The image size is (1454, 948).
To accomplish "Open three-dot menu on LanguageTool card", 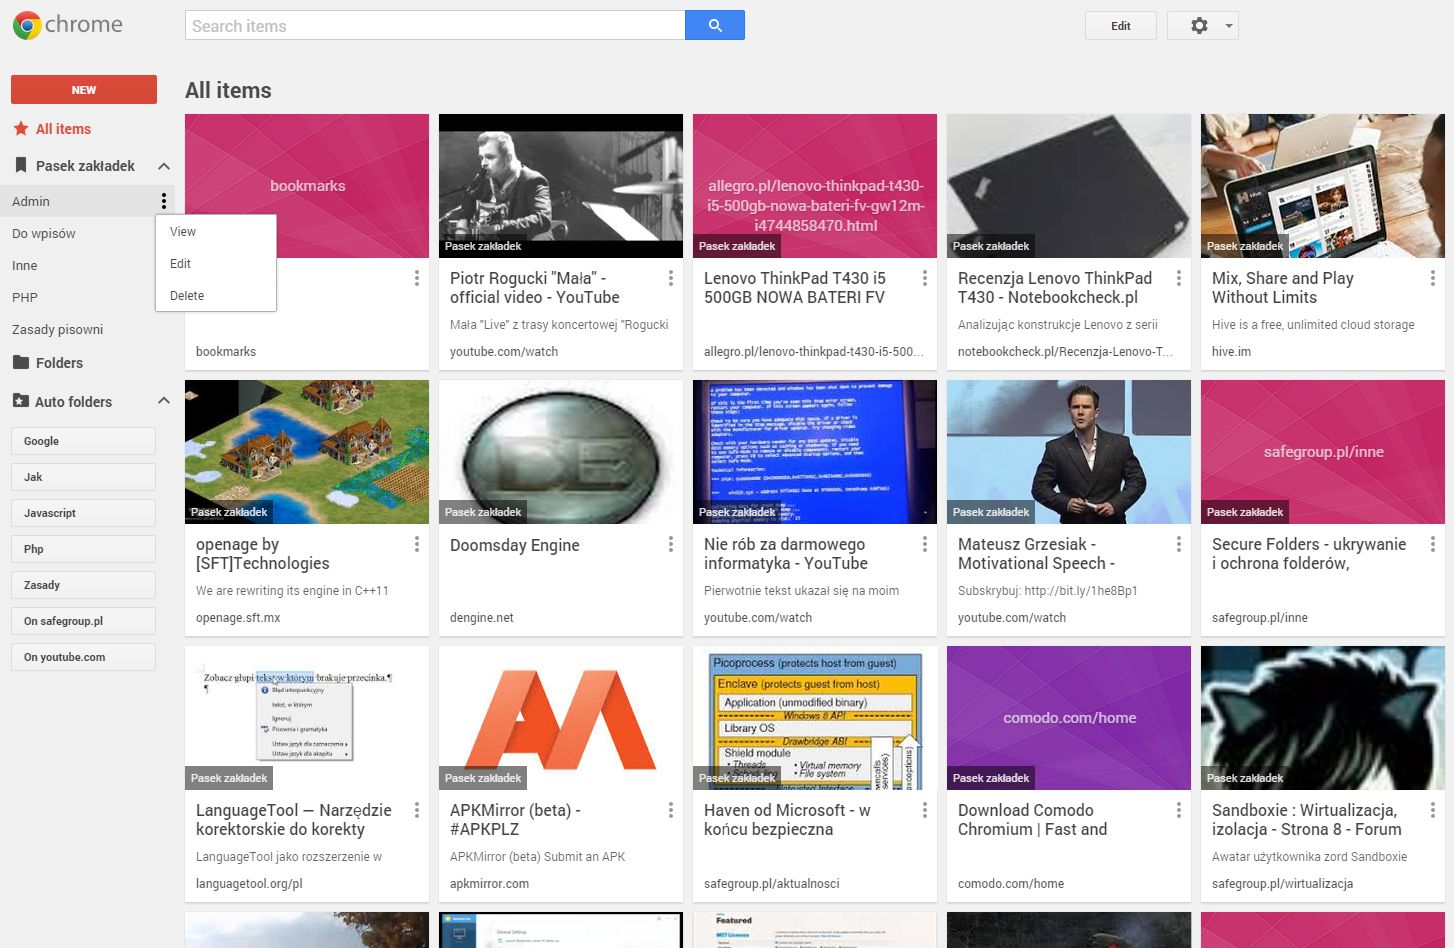I will tap(417, 810).
